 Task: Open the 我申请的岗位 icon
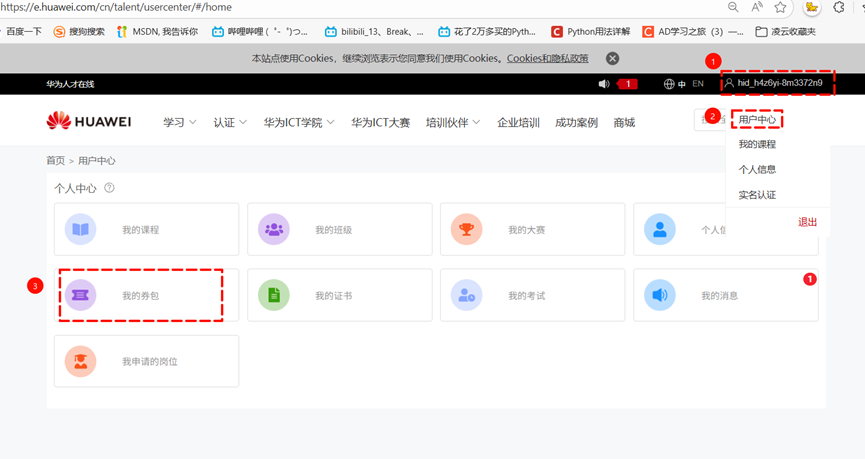pyautogui.click(x=81, y=361)
